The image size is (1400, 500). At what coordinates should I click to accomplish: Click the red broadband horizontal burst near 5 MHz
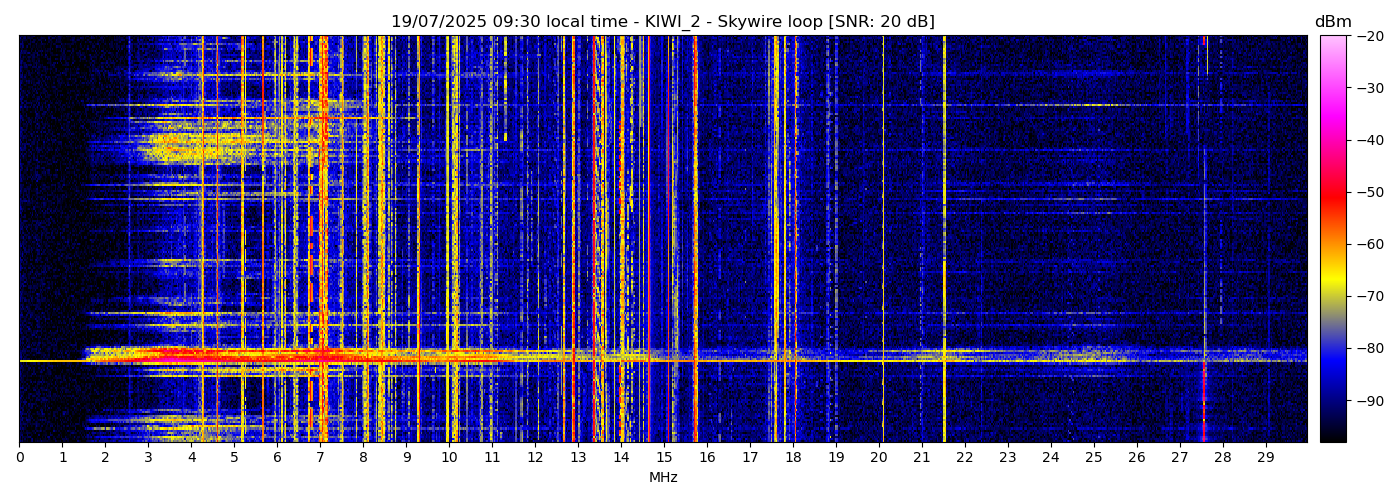pos(235,354)
